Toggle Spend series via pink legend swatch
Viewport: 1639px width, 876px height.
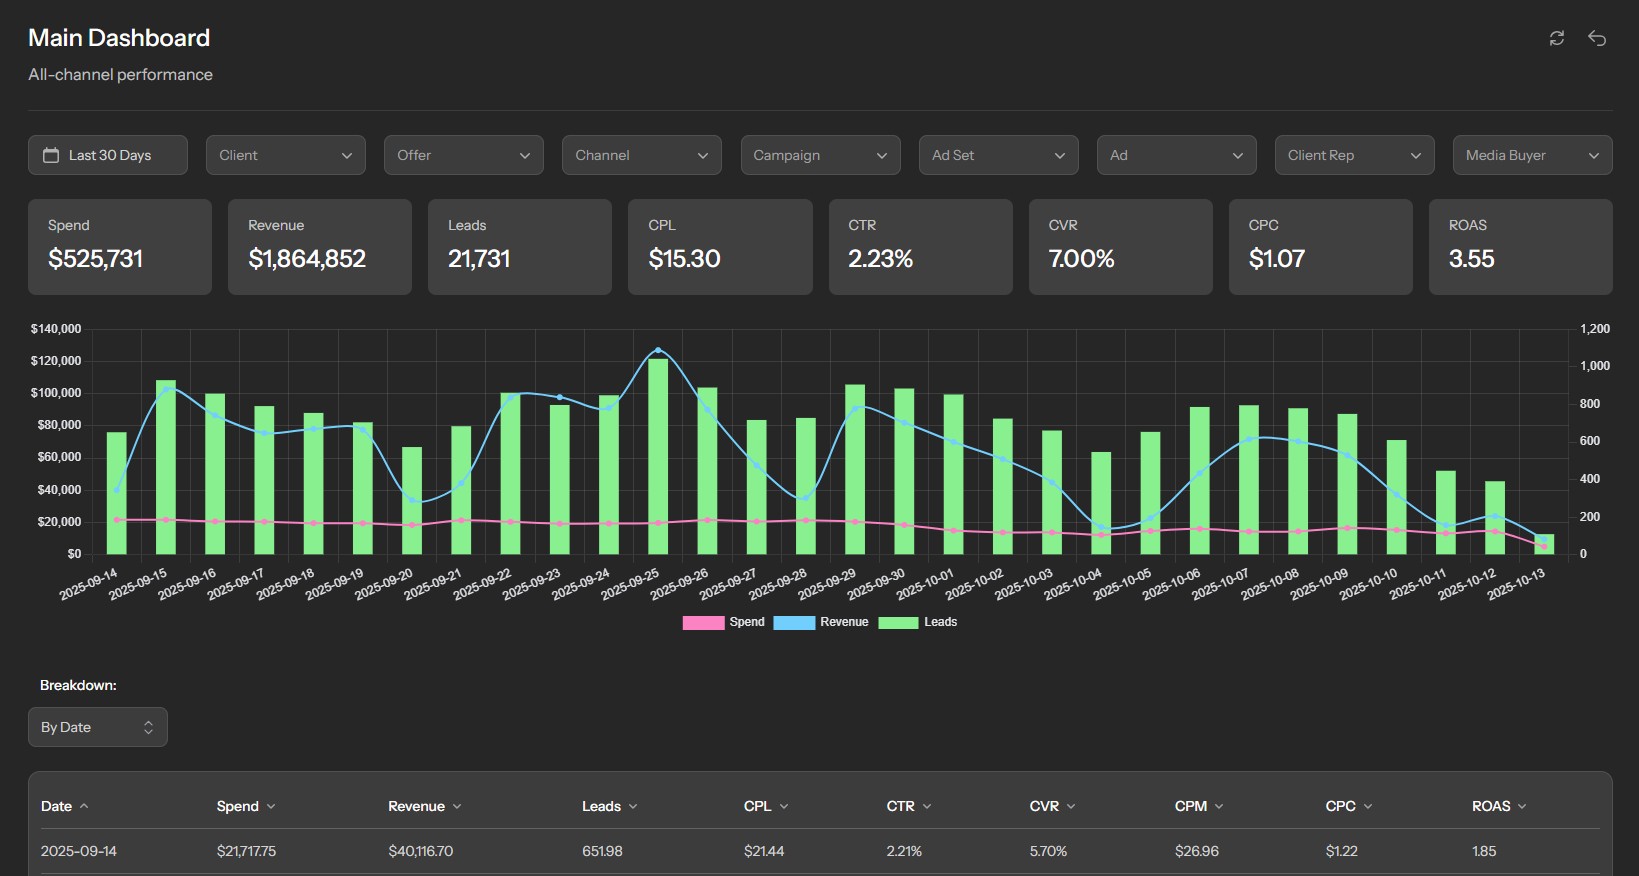[x=703, y=622]
